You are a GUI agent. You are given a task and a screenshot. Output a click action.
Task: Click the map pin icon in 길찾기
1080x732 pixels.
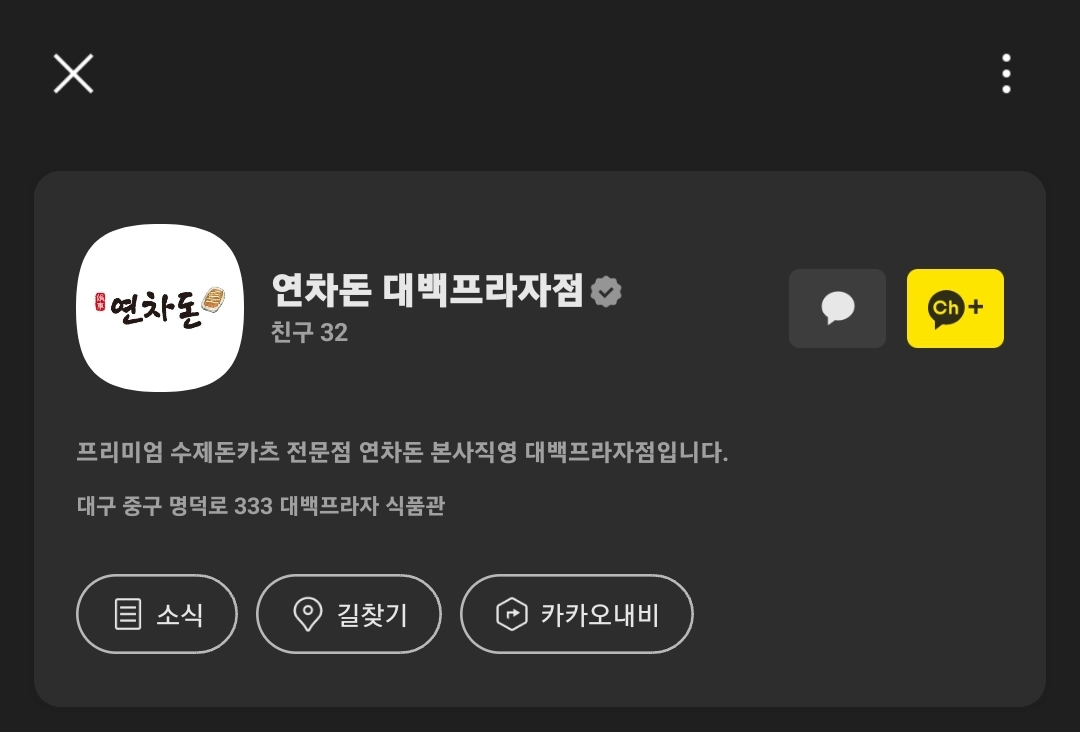307,614
